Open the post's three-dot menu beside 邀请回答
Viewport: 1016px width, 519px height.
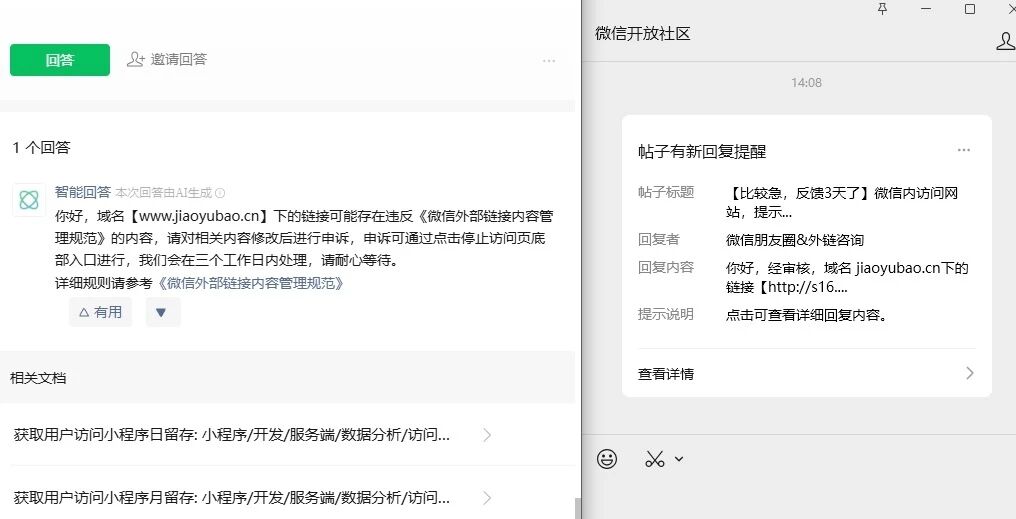549,61
